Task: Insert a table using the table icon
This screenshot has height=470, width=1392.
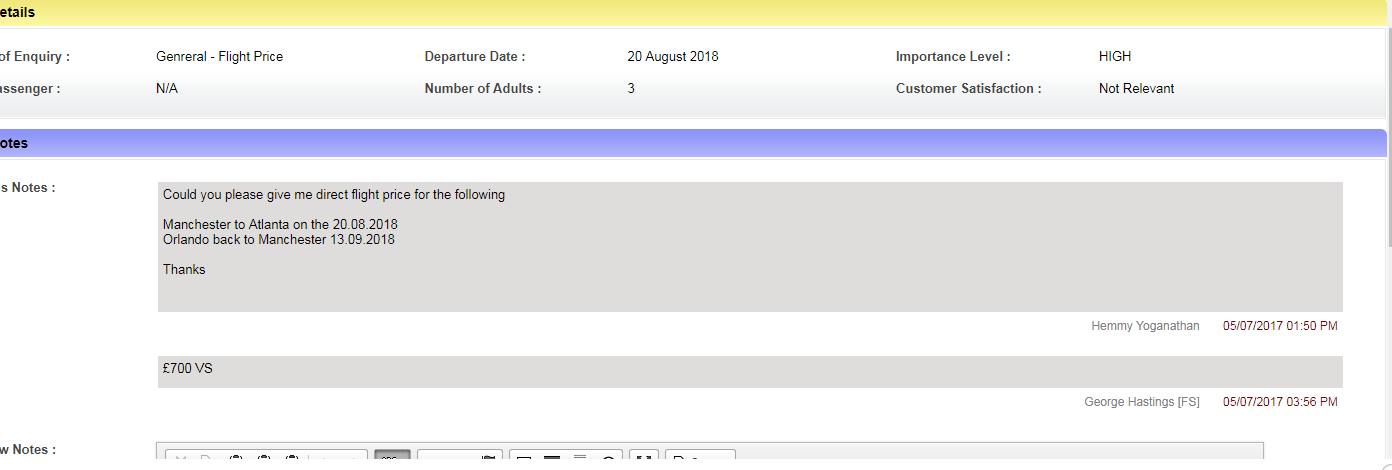Action: coord(523,460)
